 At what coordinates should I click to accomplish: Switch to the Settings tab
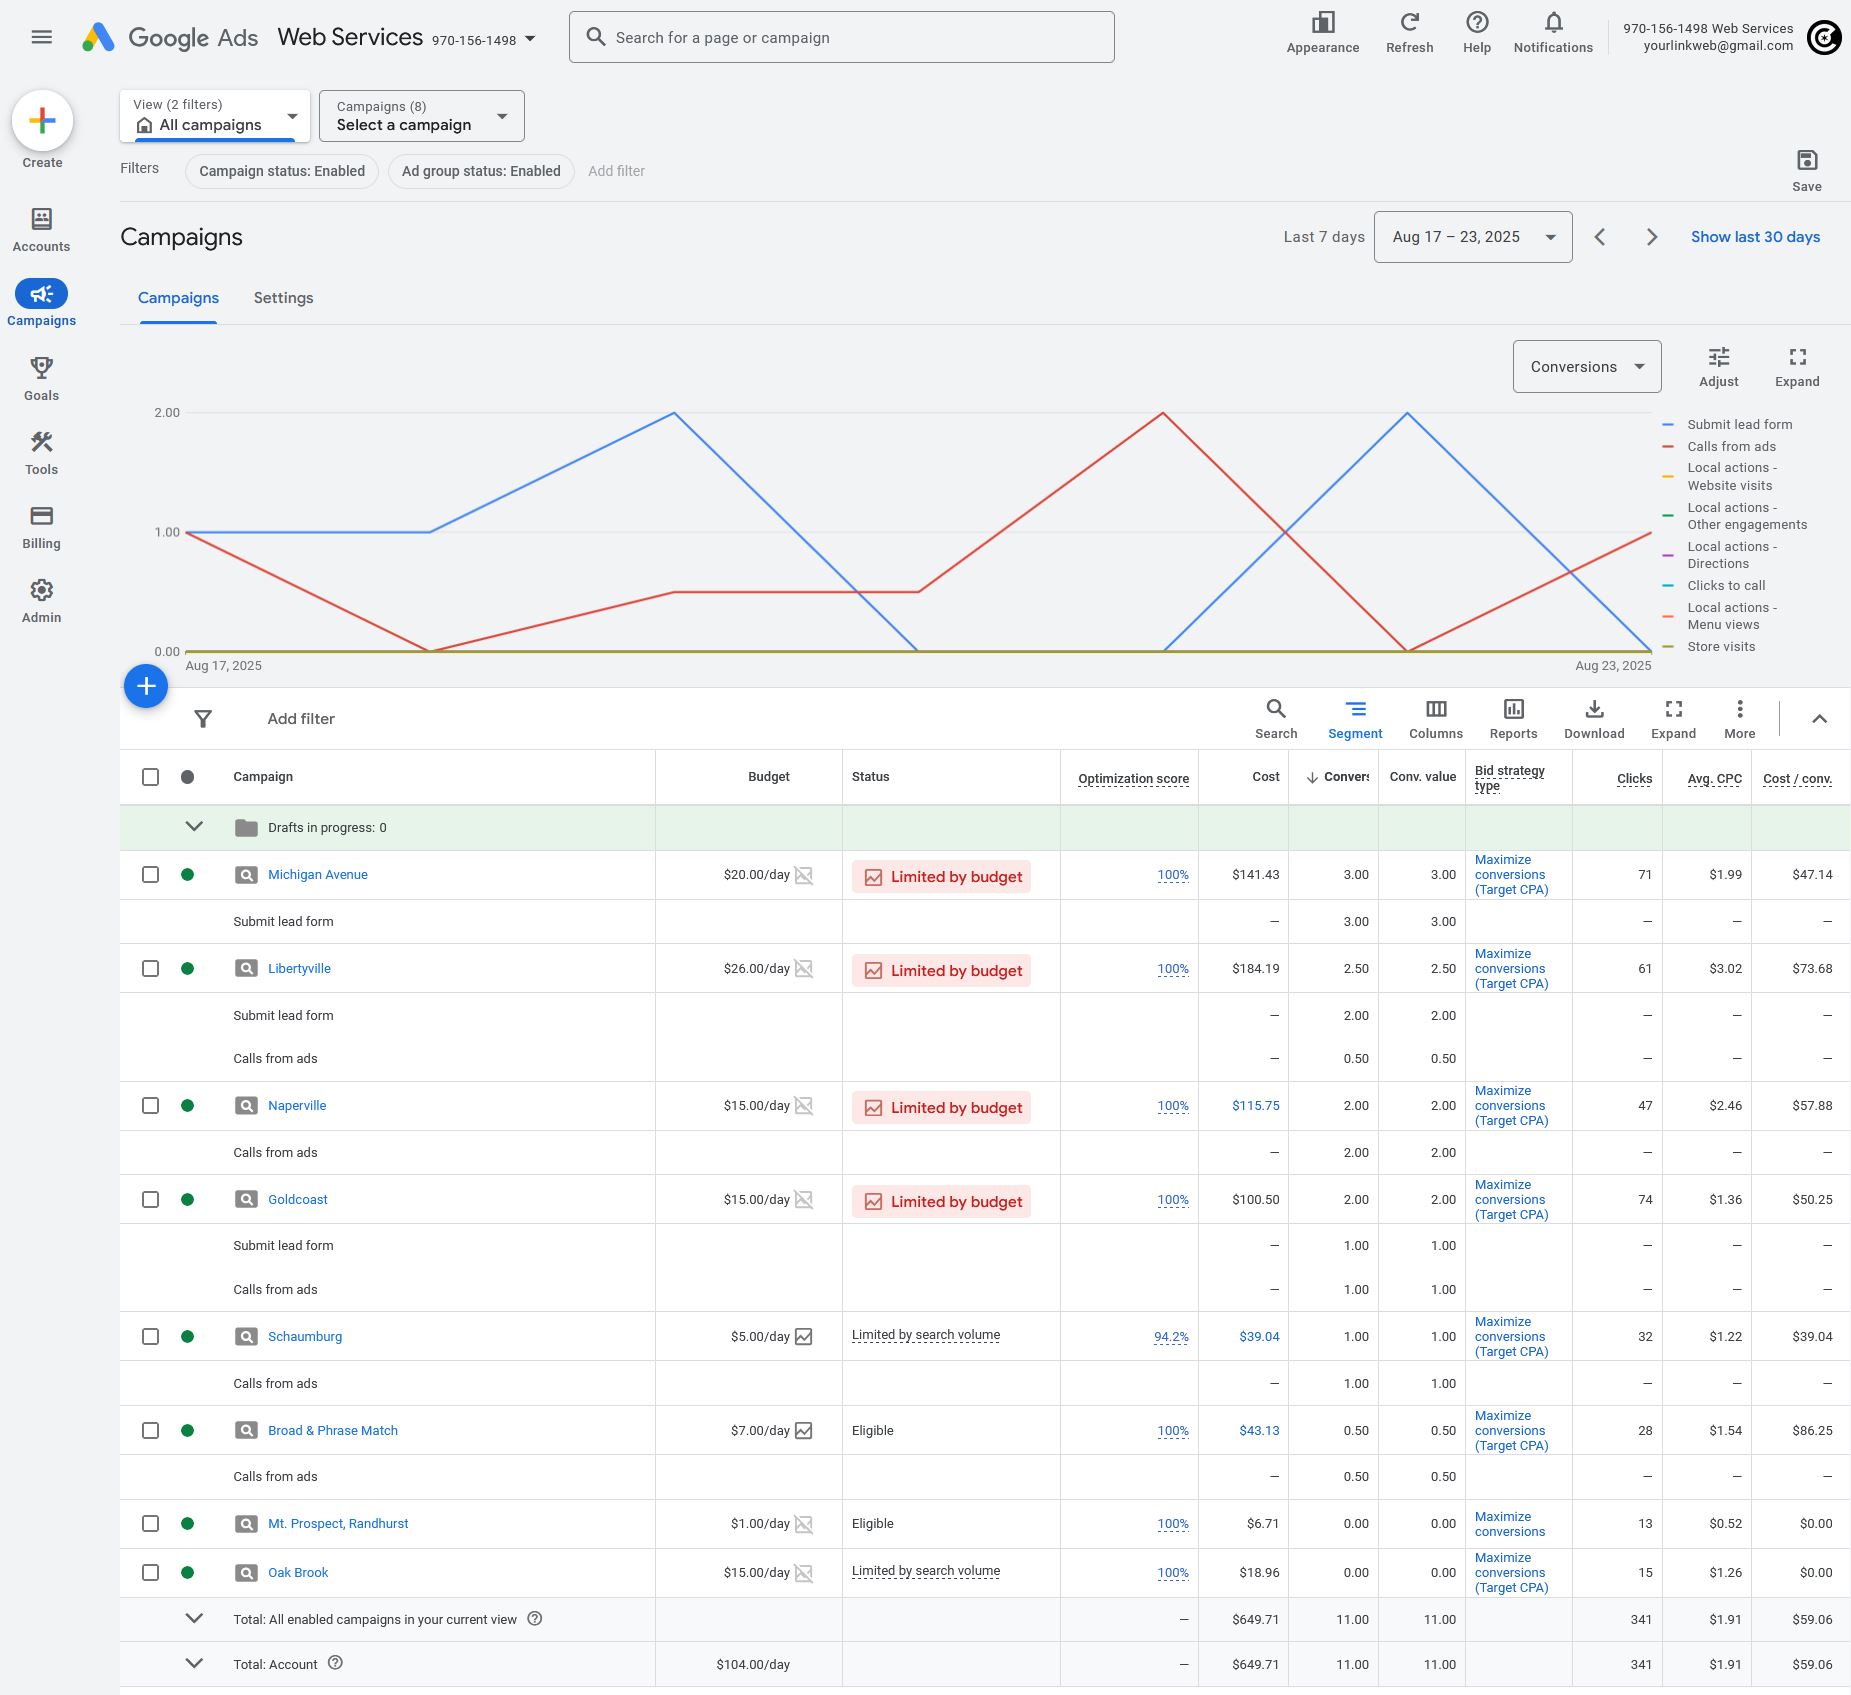click(283, 298)
